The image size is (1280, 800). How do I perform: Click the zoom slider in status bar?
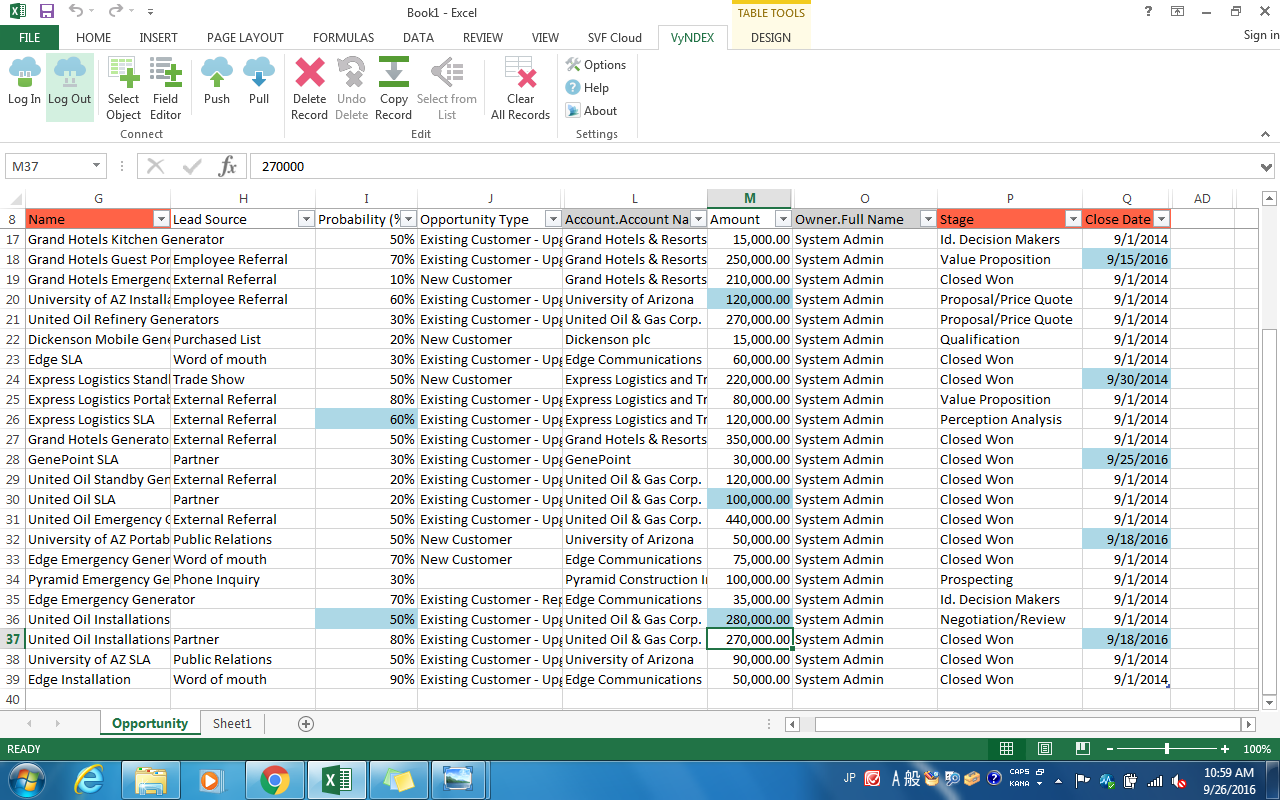(1167, 749)
